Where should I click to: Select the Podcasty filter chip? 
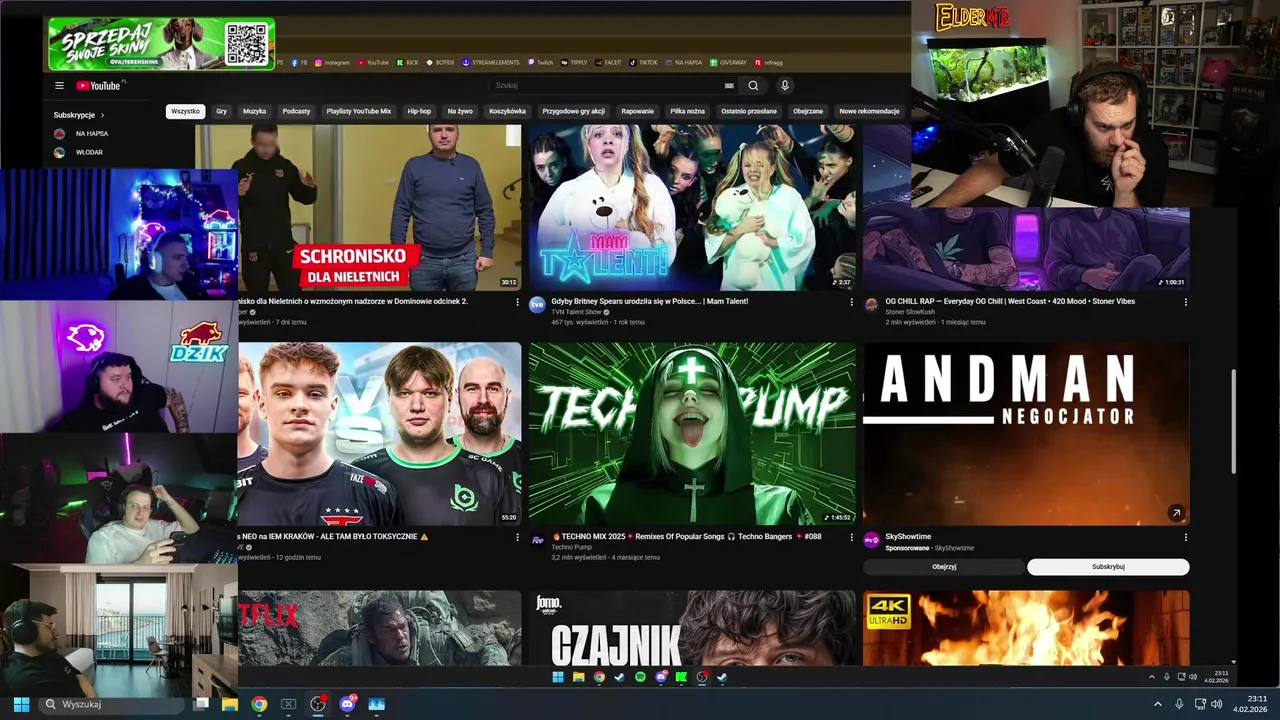point(296,111)
